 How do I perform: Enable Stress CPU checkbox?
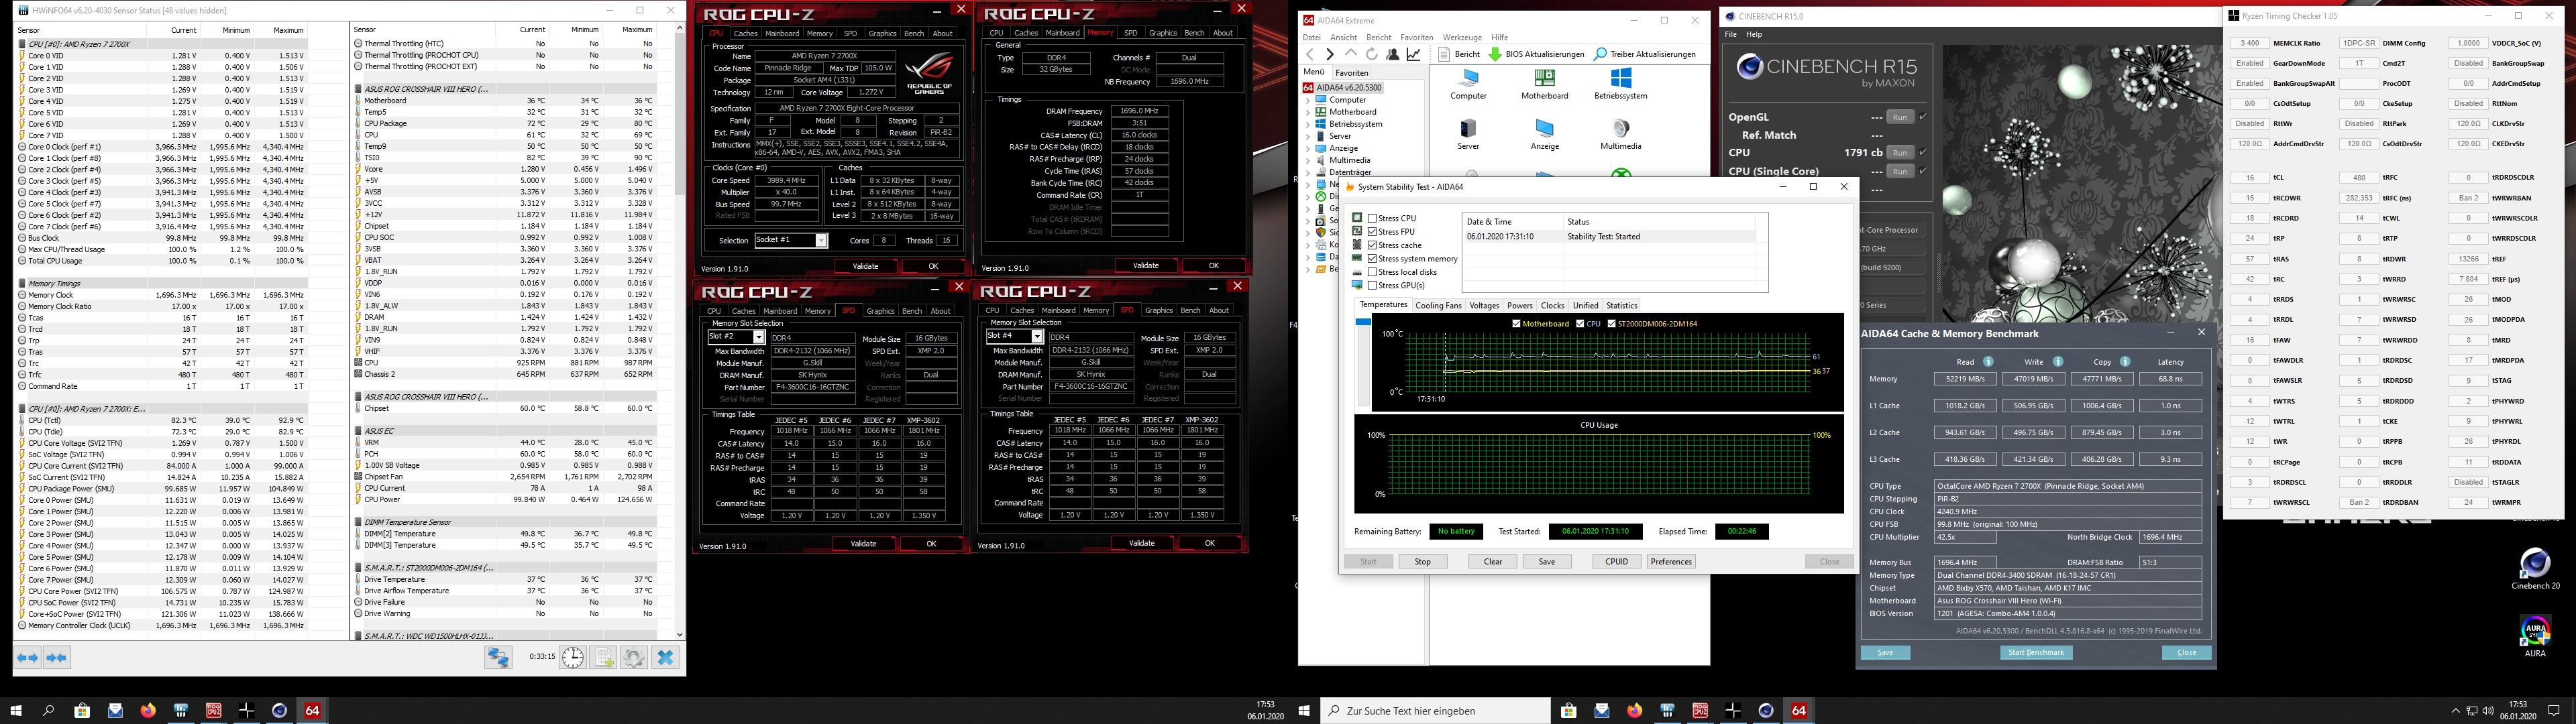coord(1373,218)
